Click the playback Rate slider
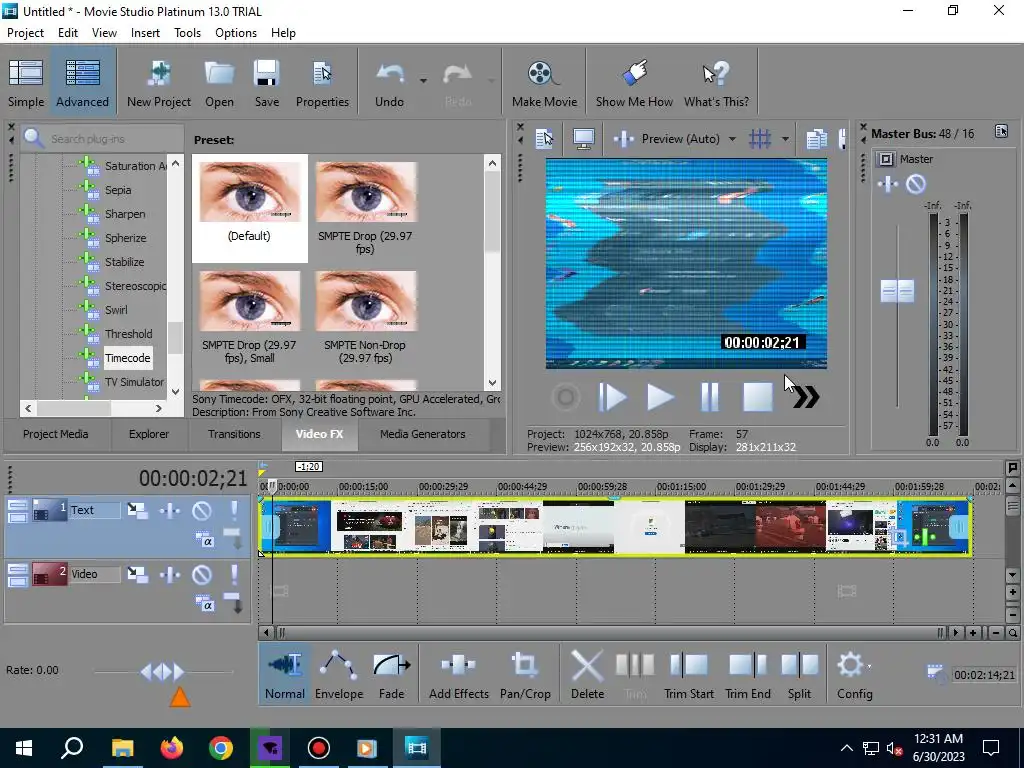Image resolution: width=1024 pixels, height=768 pixels. pos(163,671)
